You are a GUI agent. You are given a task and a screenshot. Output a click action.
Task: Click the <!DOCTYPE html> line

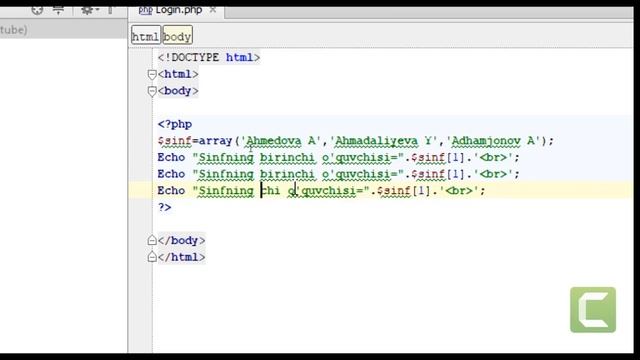pyautogui.click(x=209, y=58)
